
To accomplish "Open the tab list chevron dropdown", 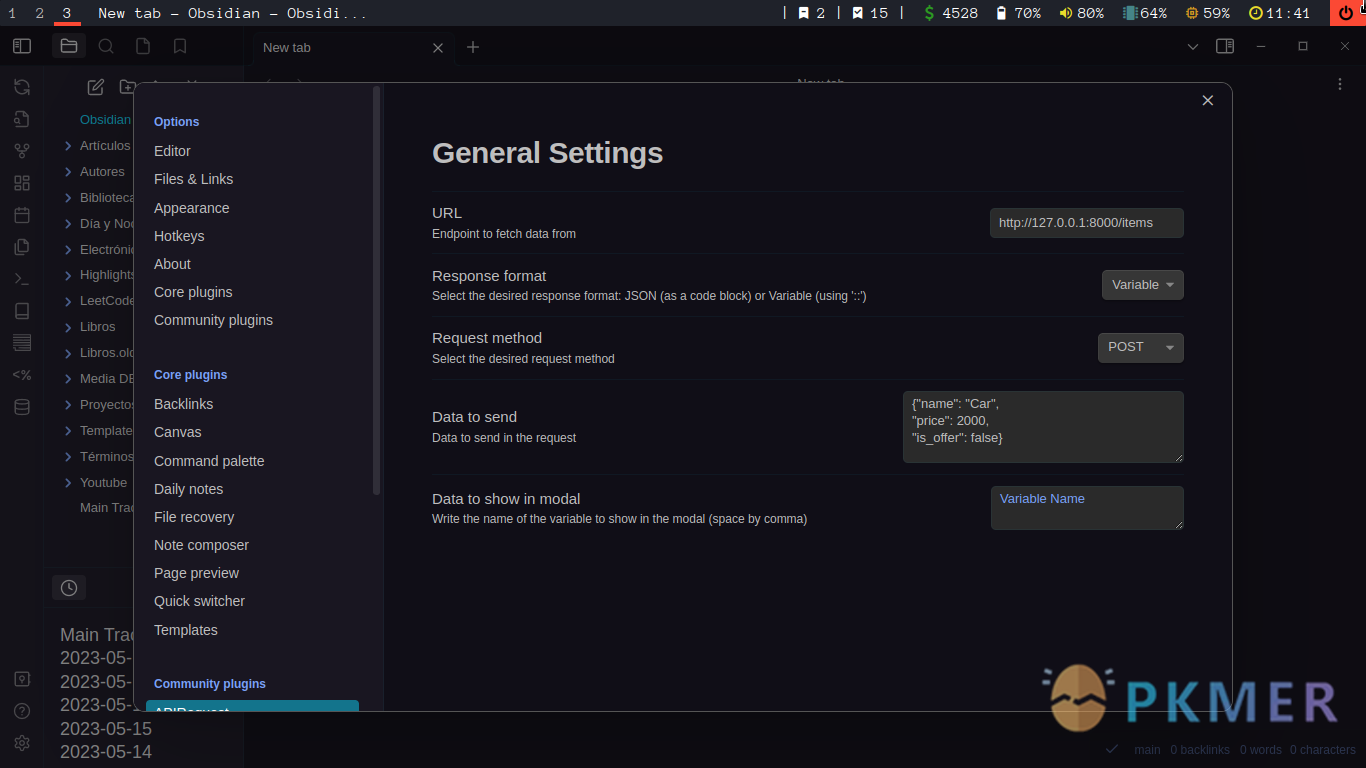I will 1192,47.
